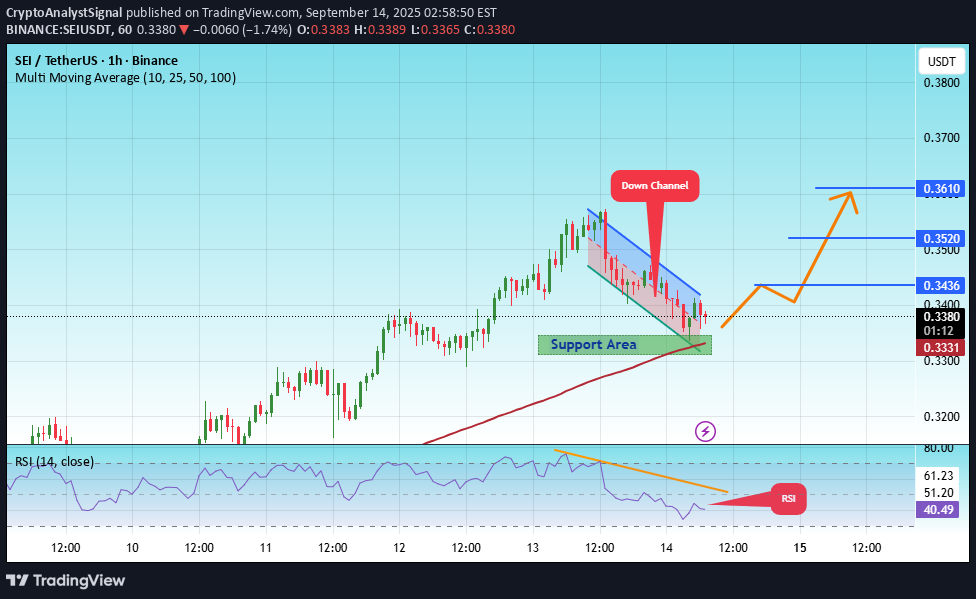This screenshot has height=599, width=976.
Task: Click the SEI / TetherUS chart title
Action: coord(96,60)
